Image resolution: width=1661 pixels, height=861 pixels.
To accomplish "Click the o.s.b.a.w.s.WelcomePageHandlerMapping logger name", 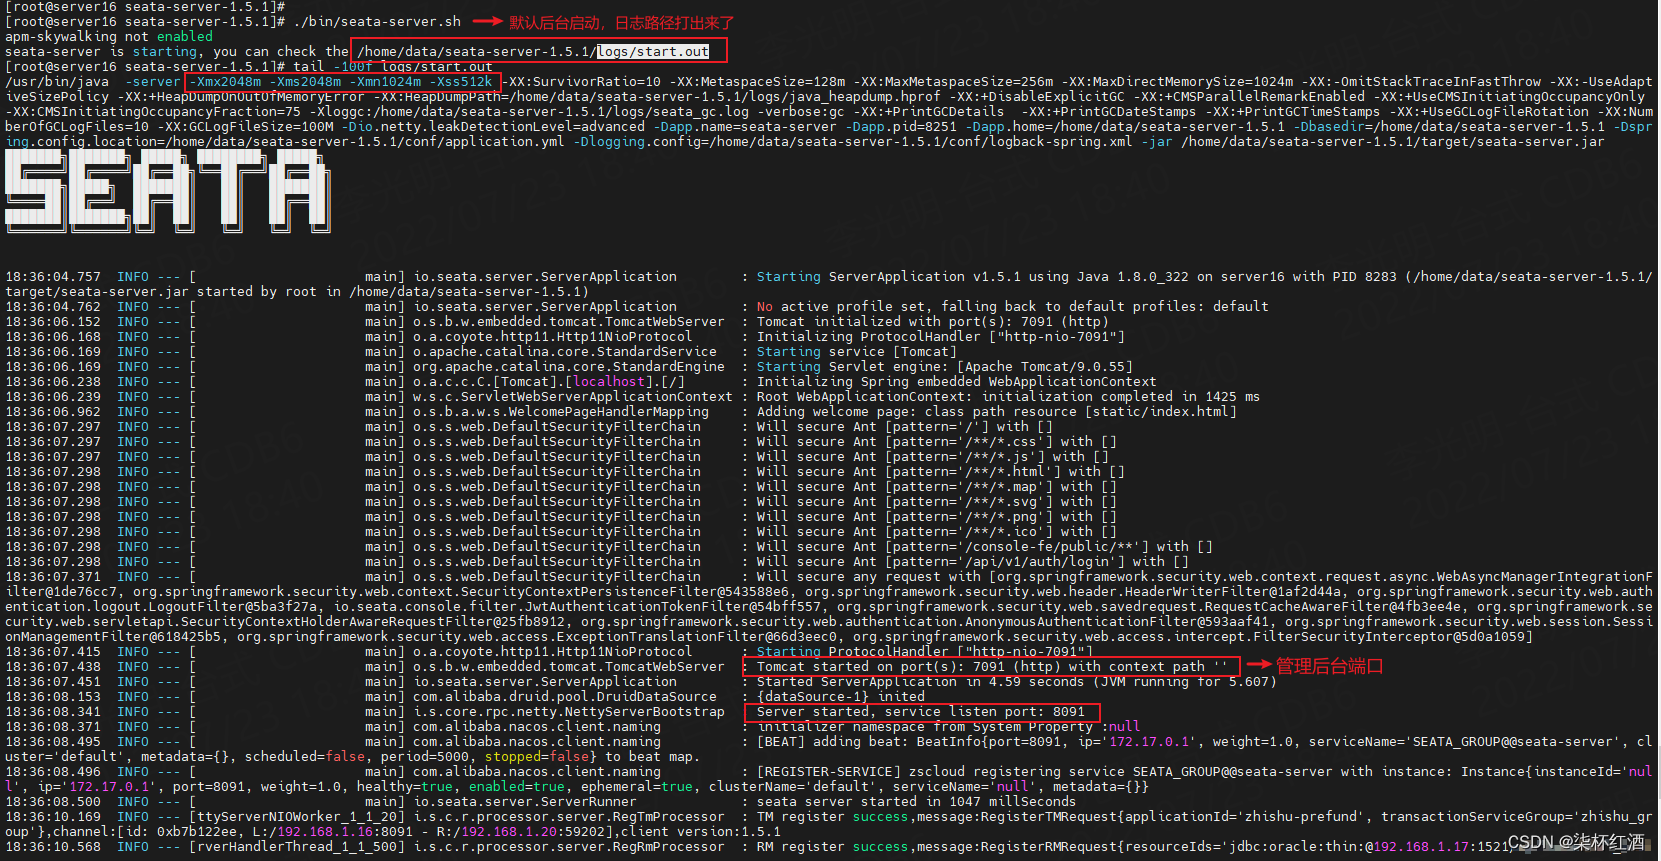I will click(x=561, y=411).
